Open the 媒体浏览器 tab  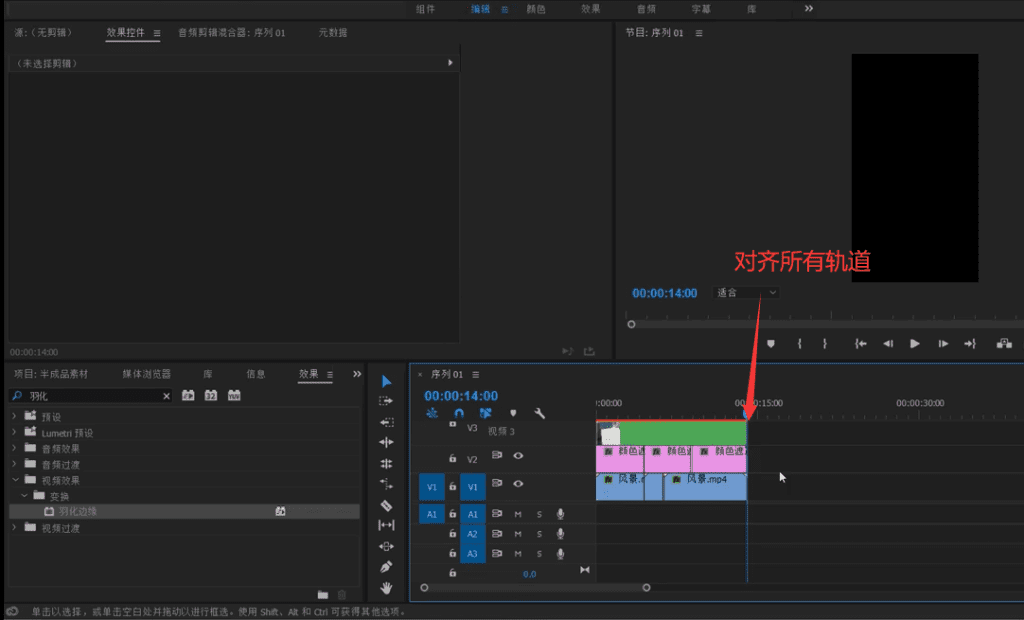[146, 374]
